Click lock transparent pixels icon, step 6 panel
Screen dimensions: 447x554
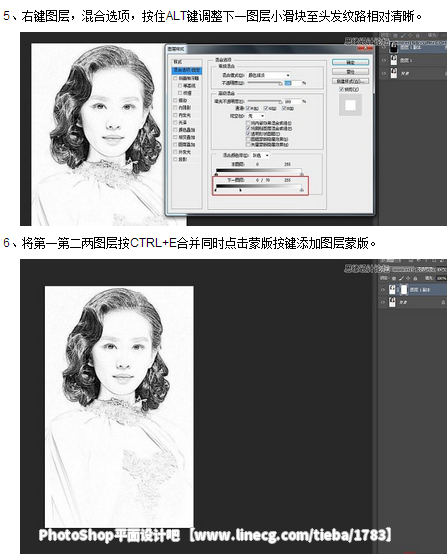[394, 278]
